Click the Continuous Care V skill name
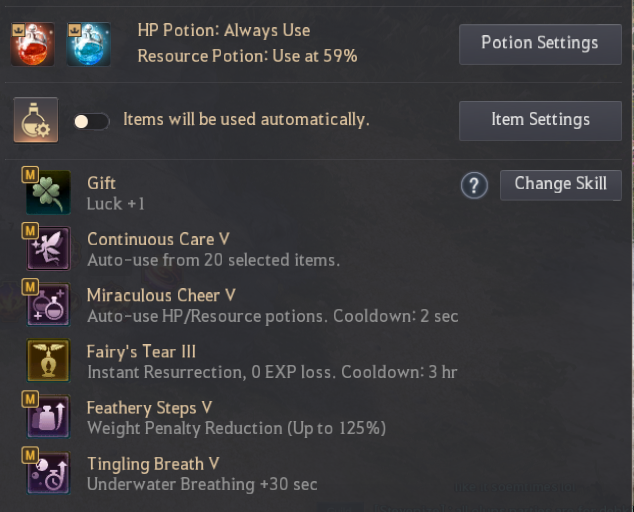The image size is (634, 512). tap(158, 239)
